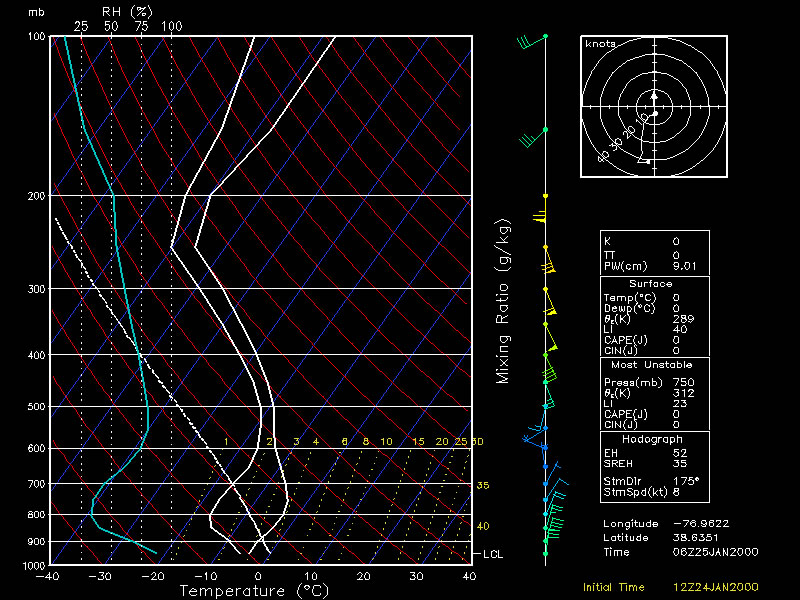Click the 40 temperature axis tick label

point(469,577)
